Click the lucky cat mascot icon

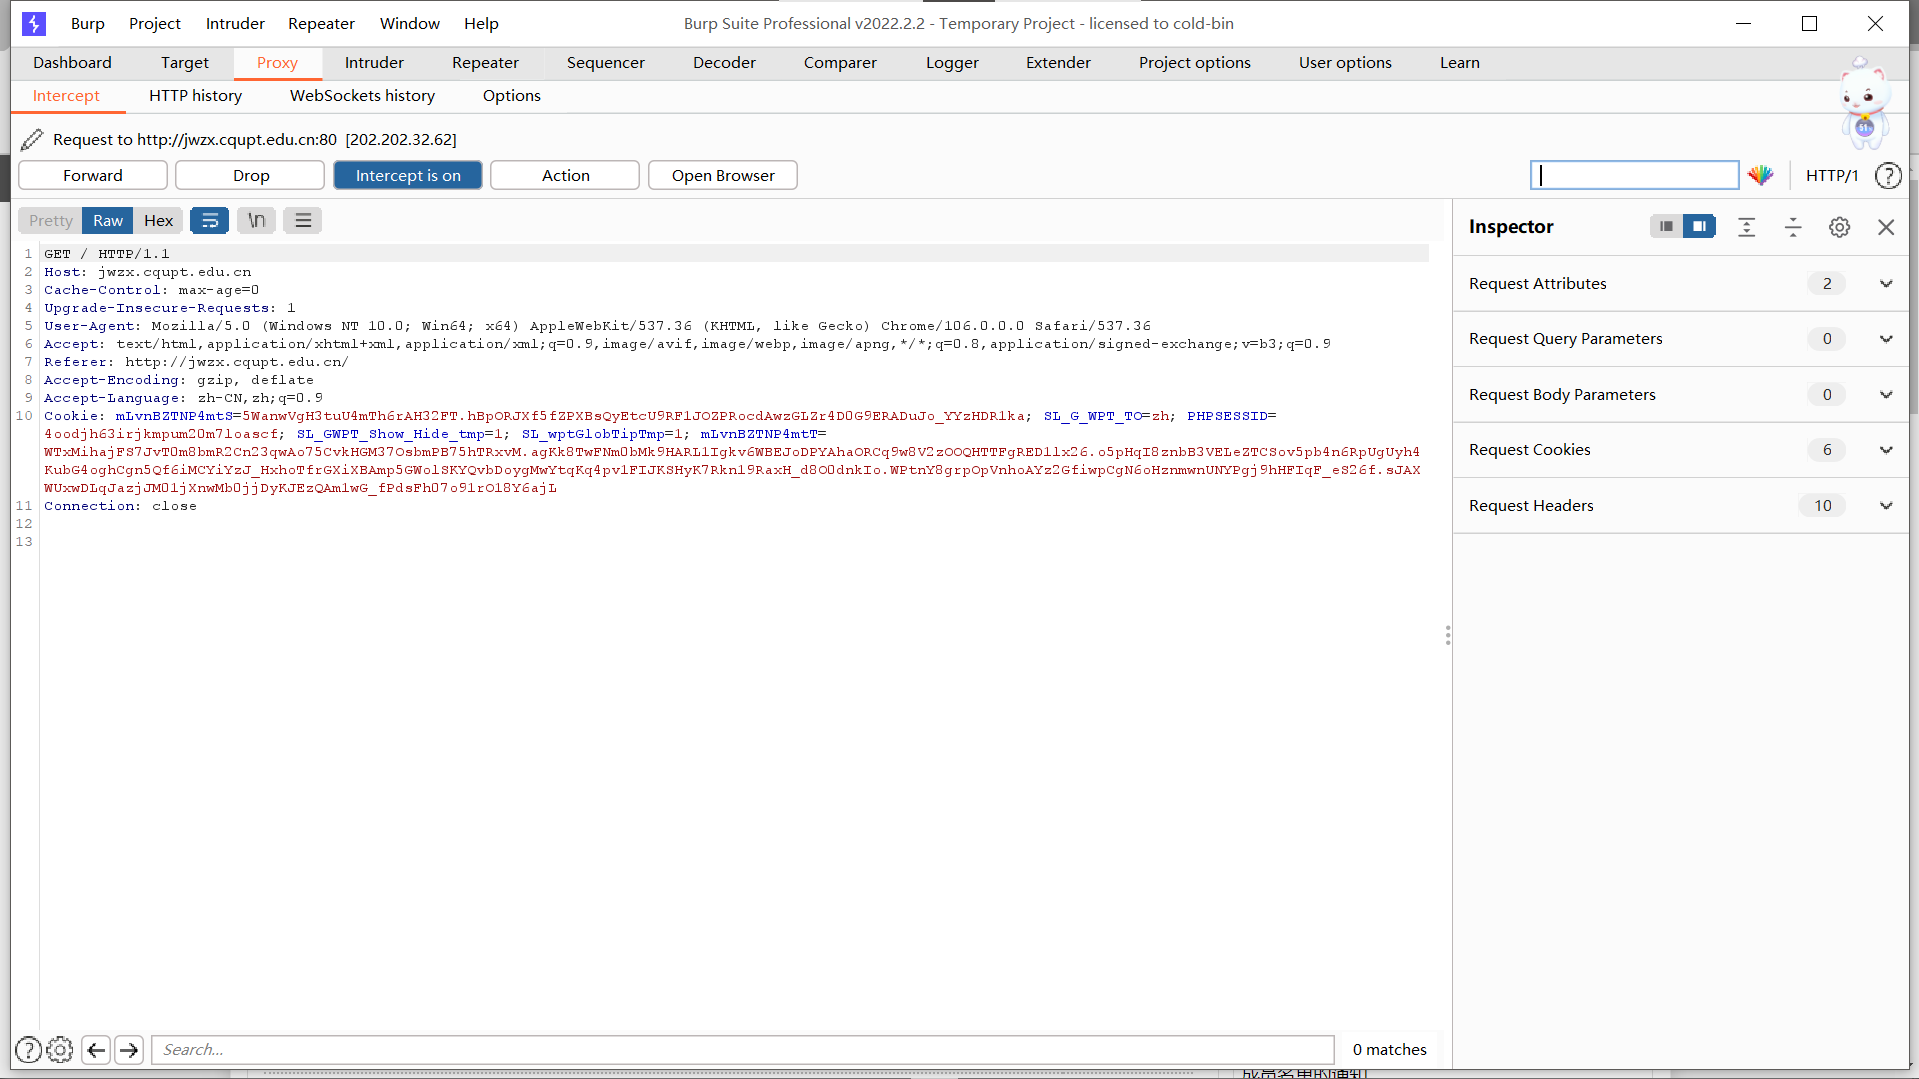(1865, 103)
